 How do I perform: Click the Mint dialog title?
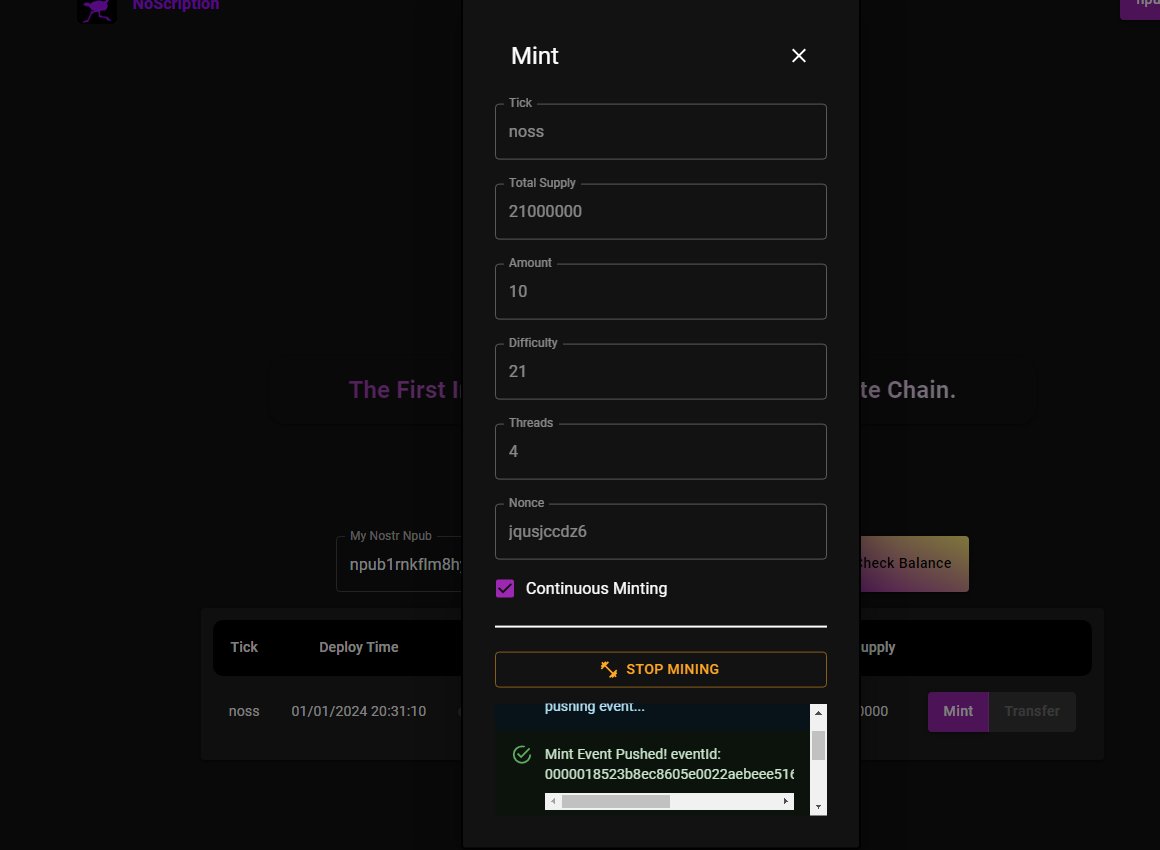[x=535, y=55]
